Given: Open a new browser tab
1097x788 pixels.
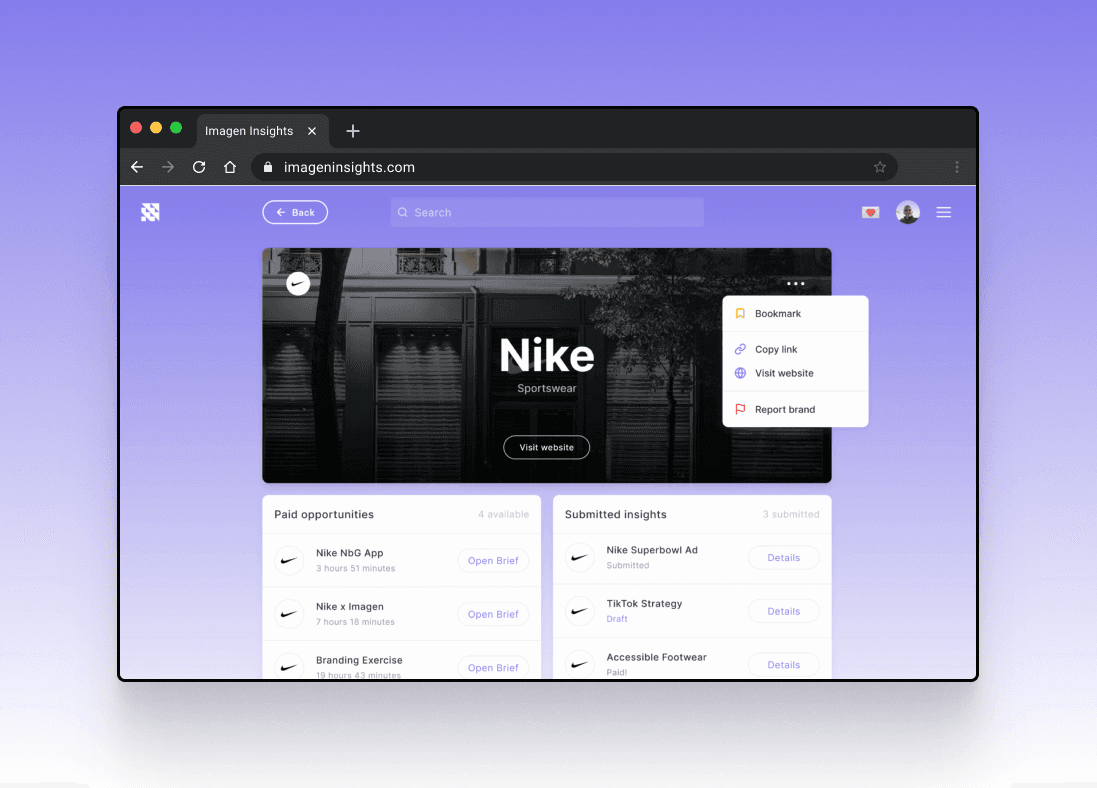Looking at the screenshot, I should tap(352, 131).
